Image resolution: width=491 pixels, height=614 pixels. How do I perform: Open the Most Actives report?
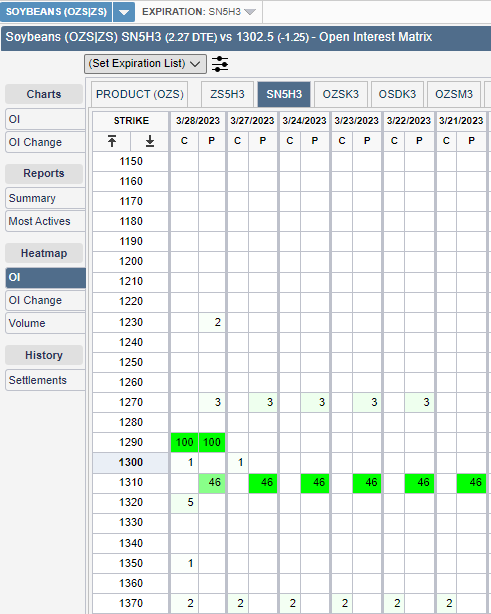[x=45, y=221]
